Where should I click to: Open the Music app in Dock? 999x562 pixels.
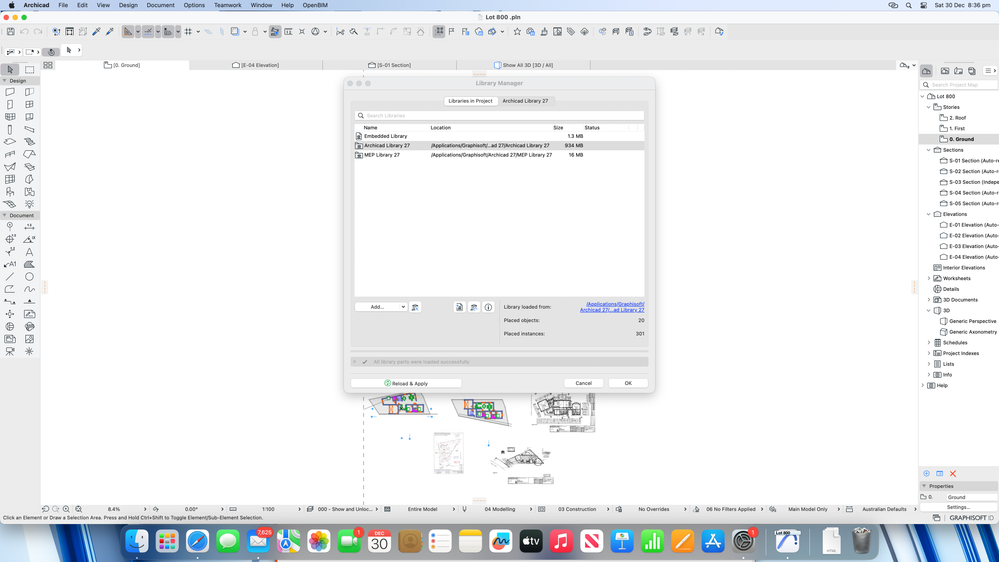click(x=561, y=542)
